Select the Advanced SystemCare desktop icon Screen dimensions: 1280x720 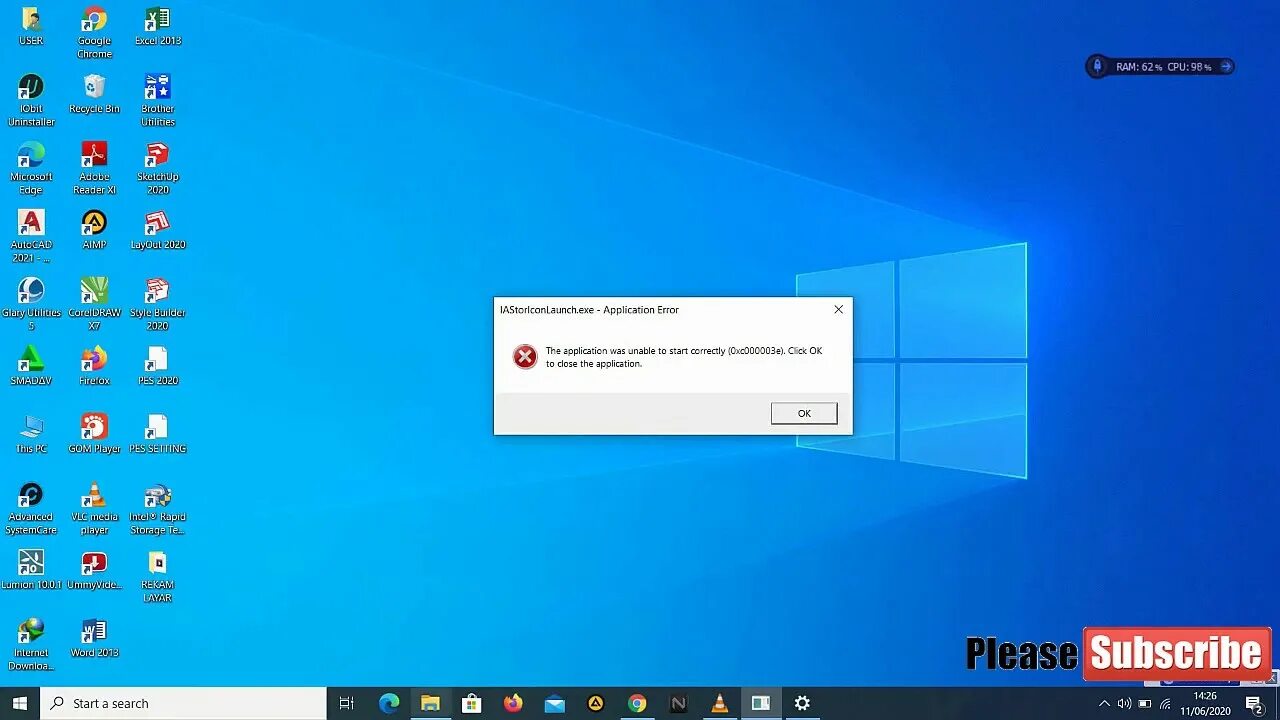pos(31,509)
